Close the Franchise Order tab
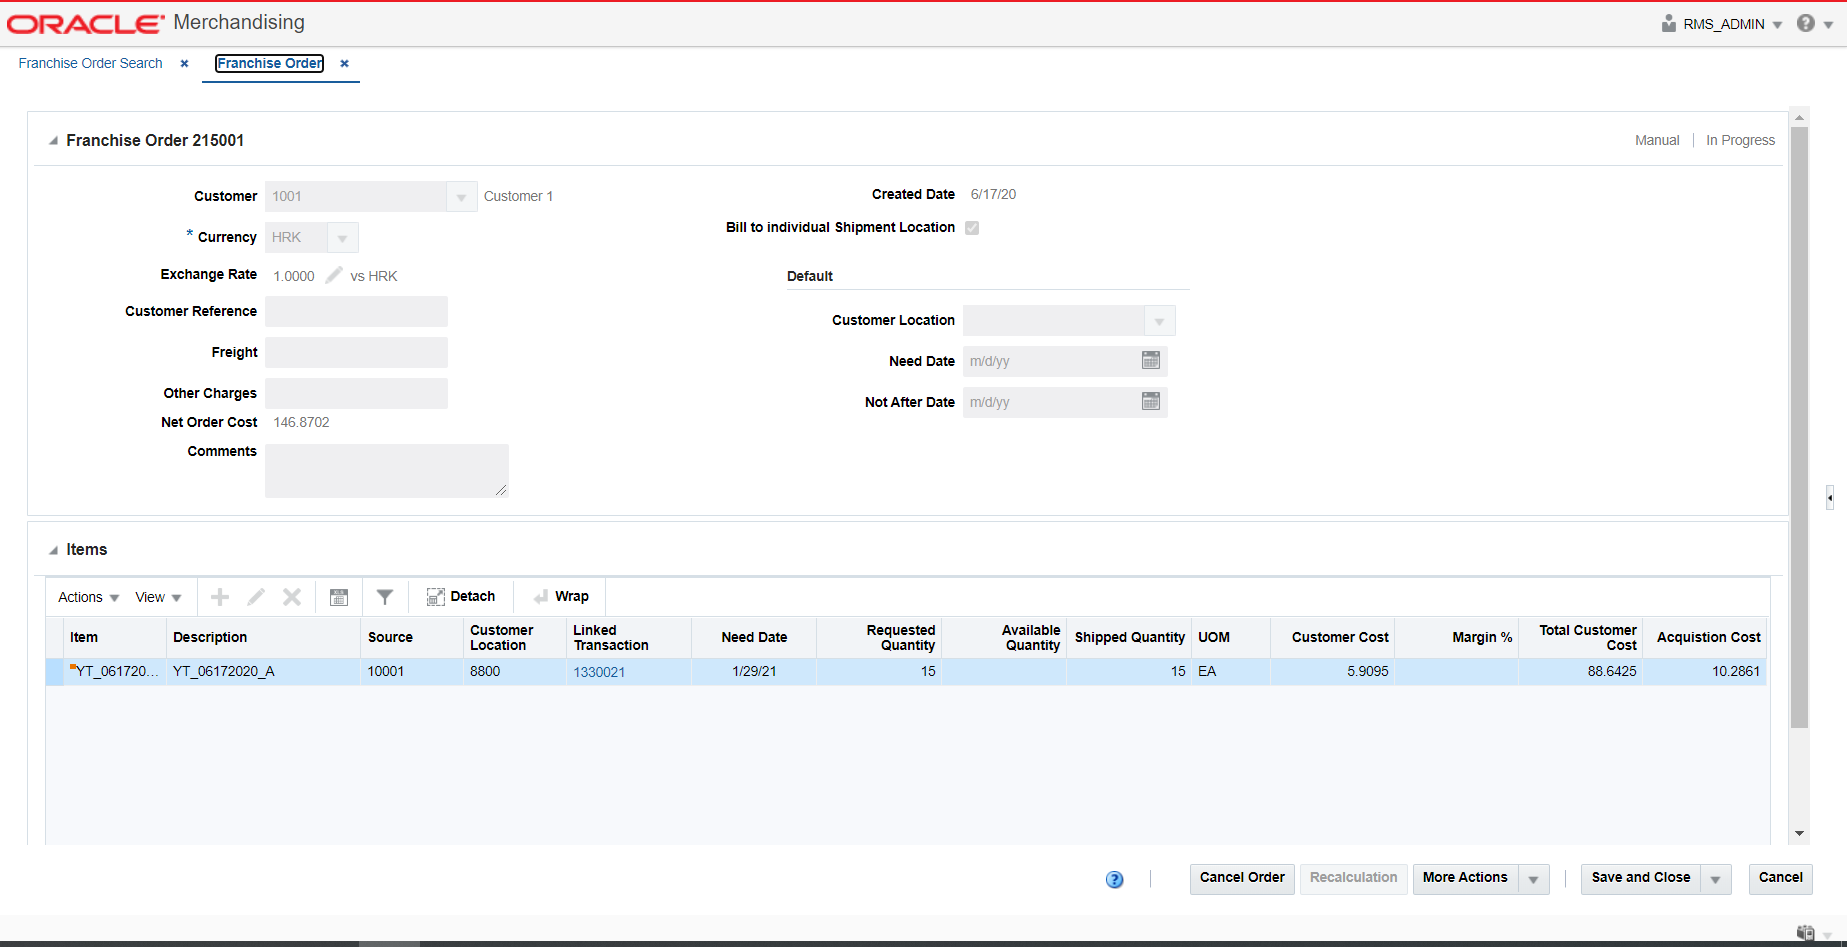 [344, 63]
